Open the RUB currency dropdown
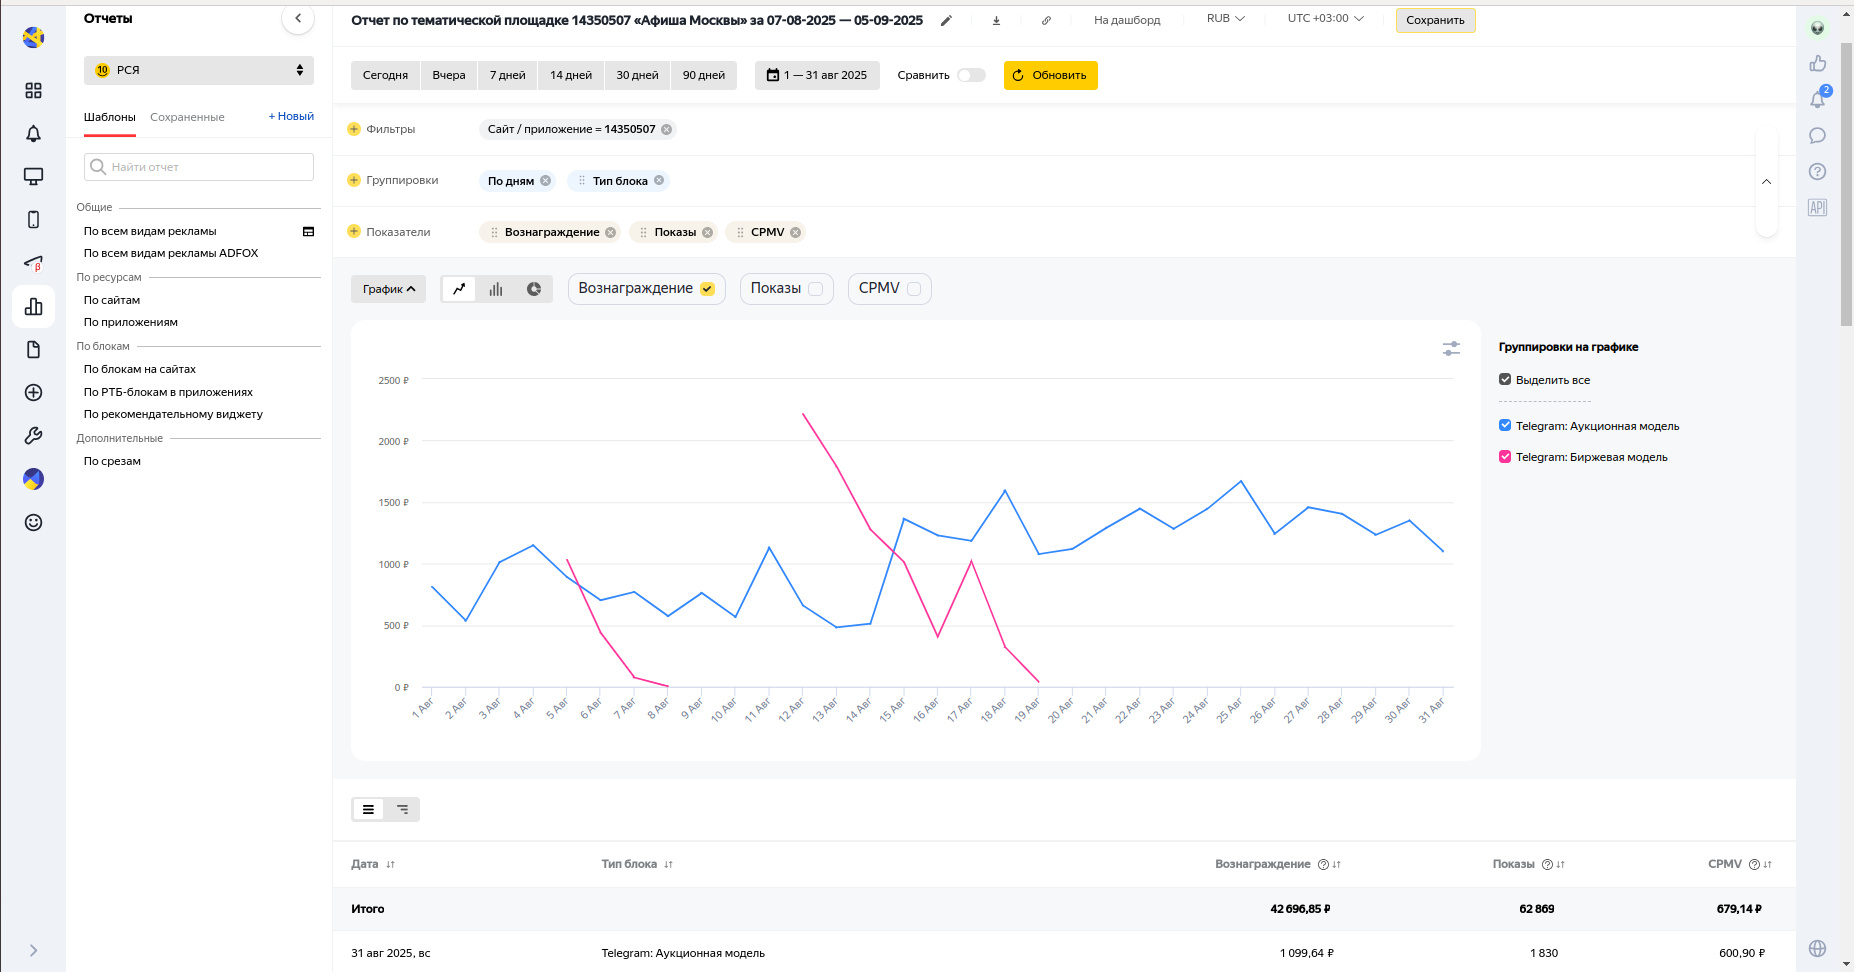The width and height of the screenshot is (1854, 972). coord(1225,19)
